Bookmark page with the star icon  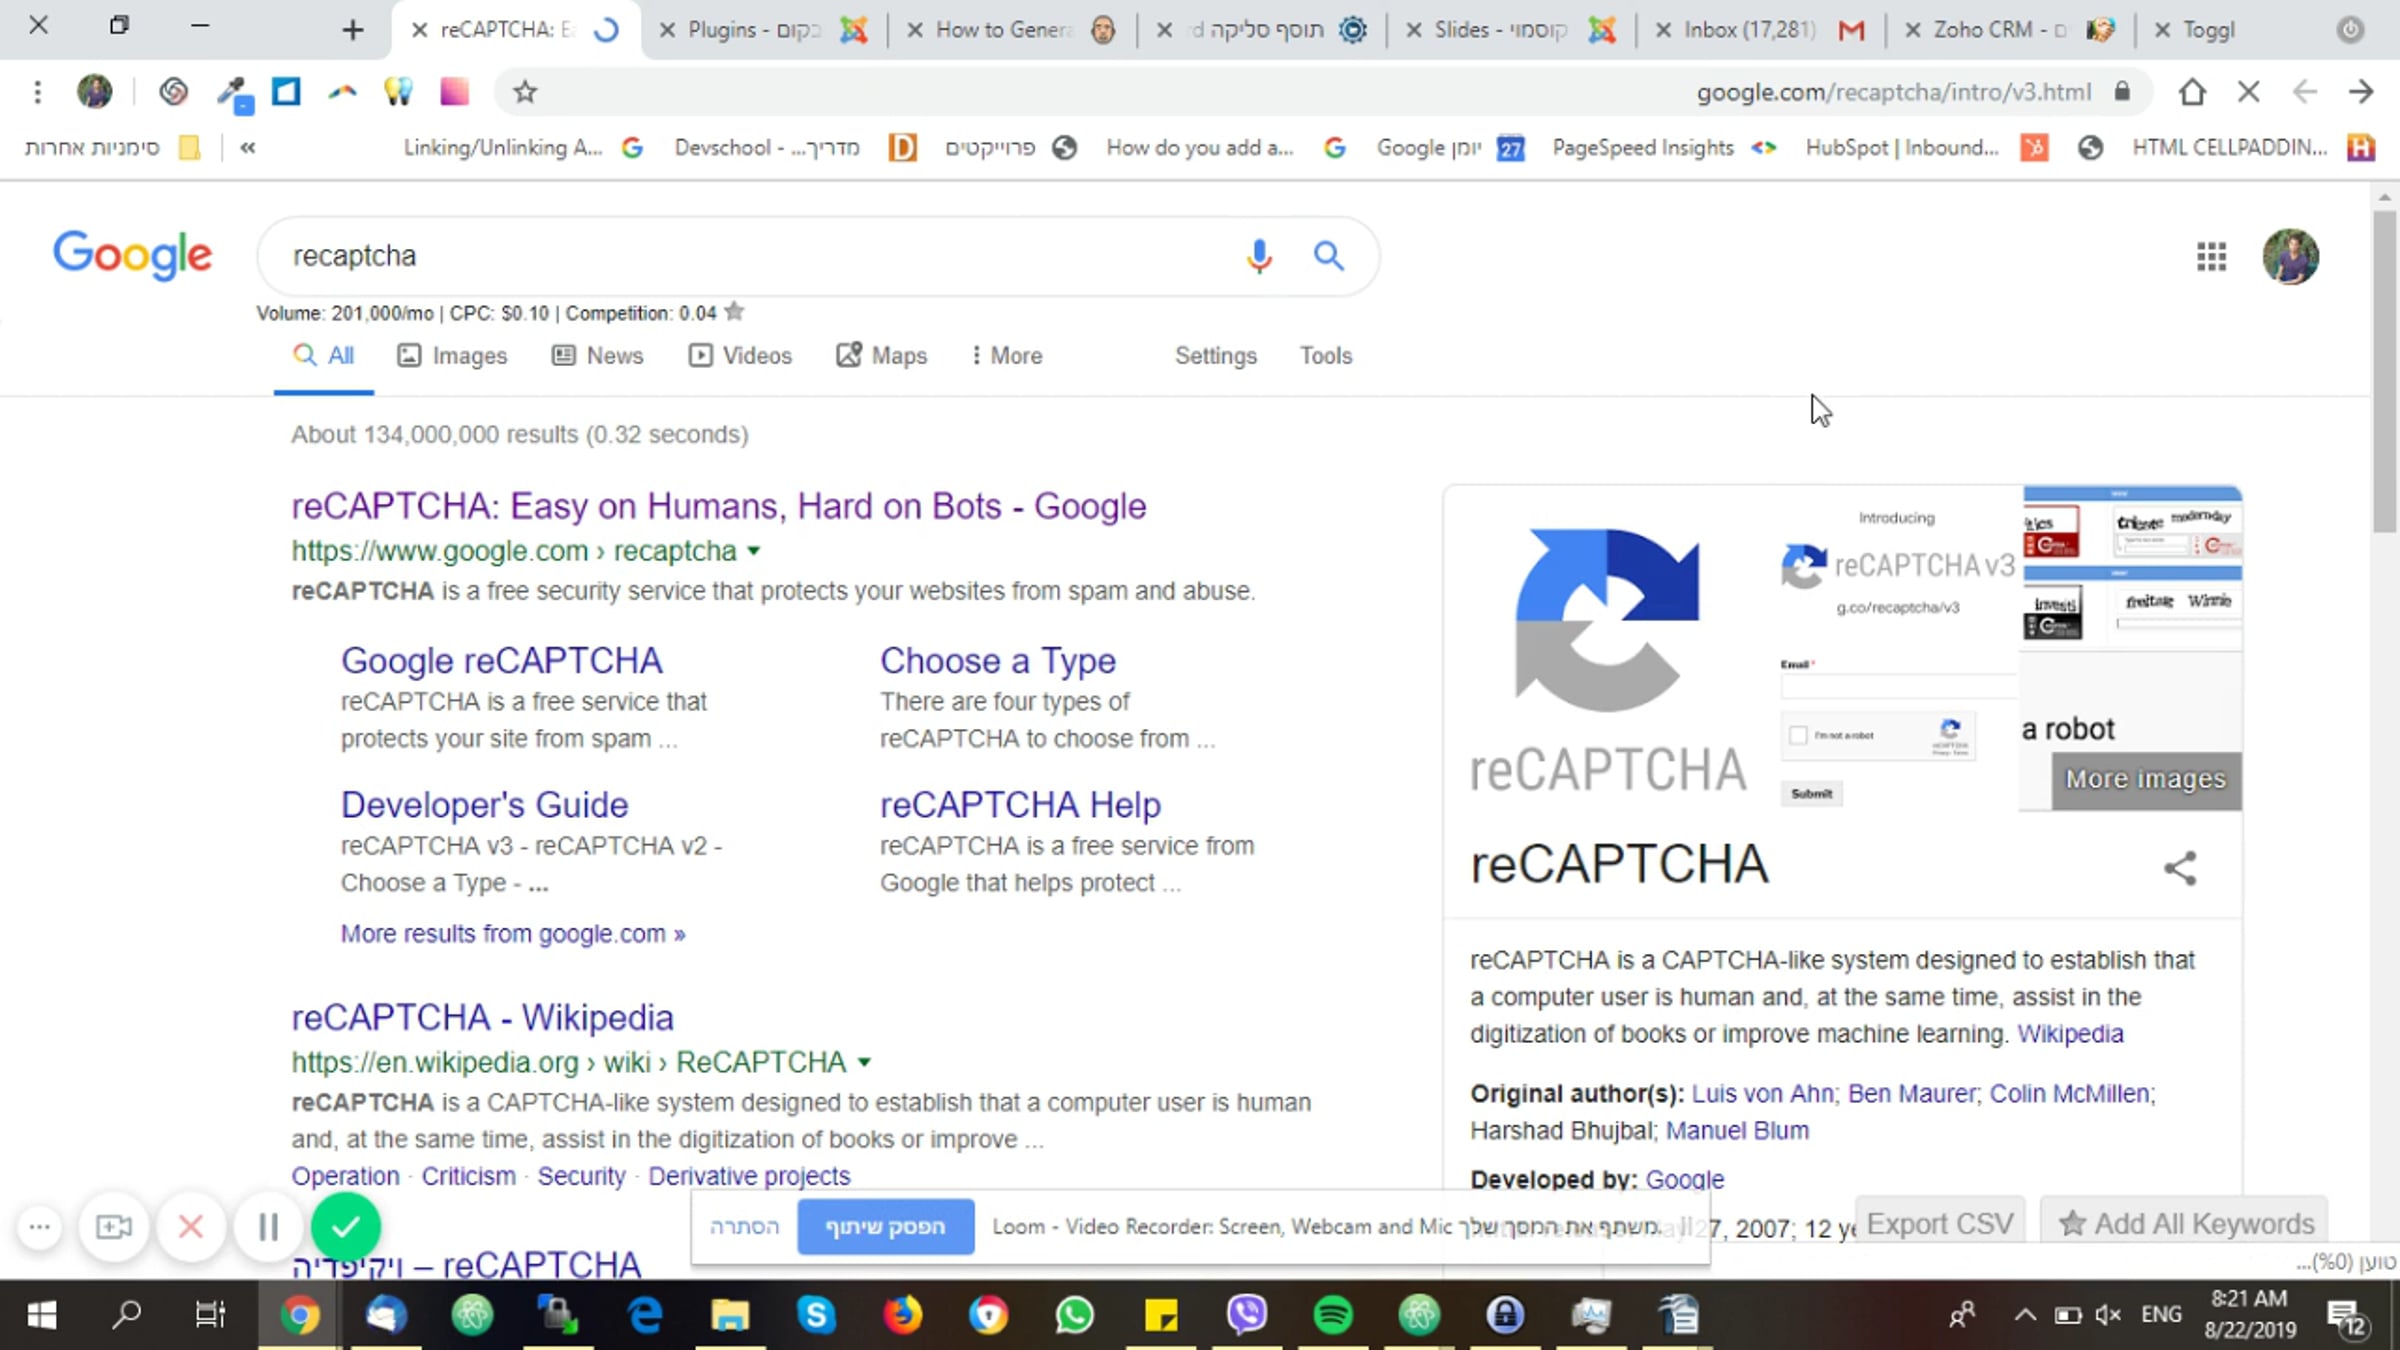click(525, 93)
